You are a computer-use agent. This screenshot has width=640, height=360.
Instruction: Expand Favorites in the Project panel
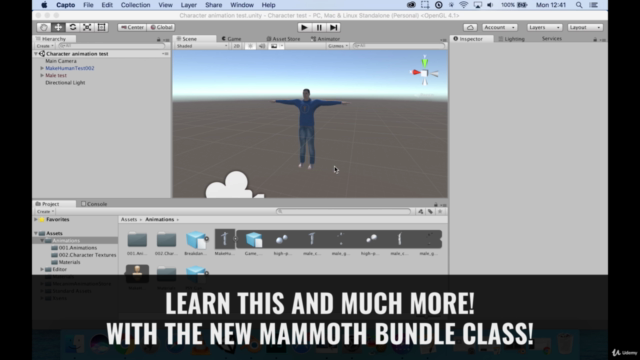(36, 220)
